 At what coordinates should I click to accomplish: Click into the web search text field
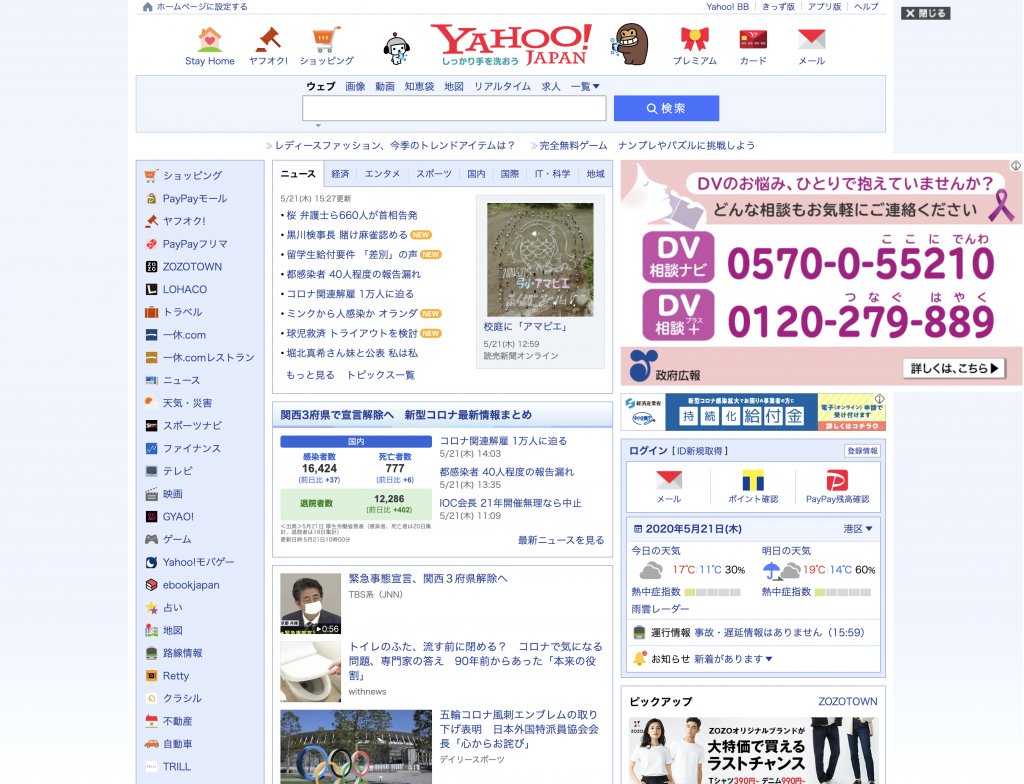(454, 109)
